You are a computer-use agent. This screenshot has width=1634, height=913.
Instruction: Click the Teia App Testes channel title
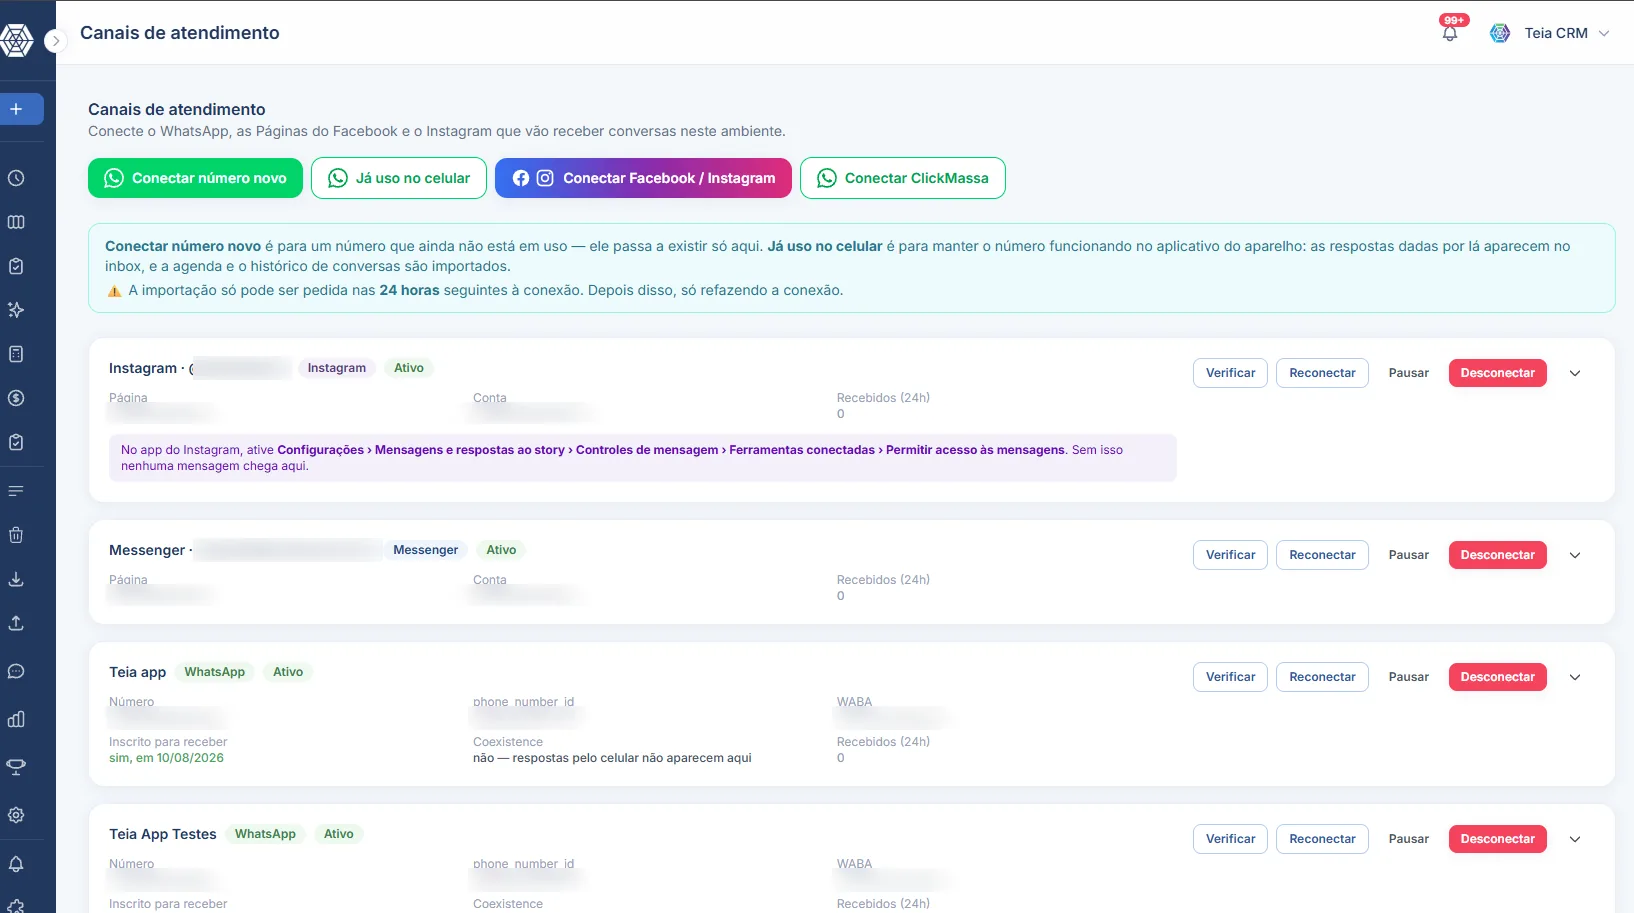(x=163, y=834)
